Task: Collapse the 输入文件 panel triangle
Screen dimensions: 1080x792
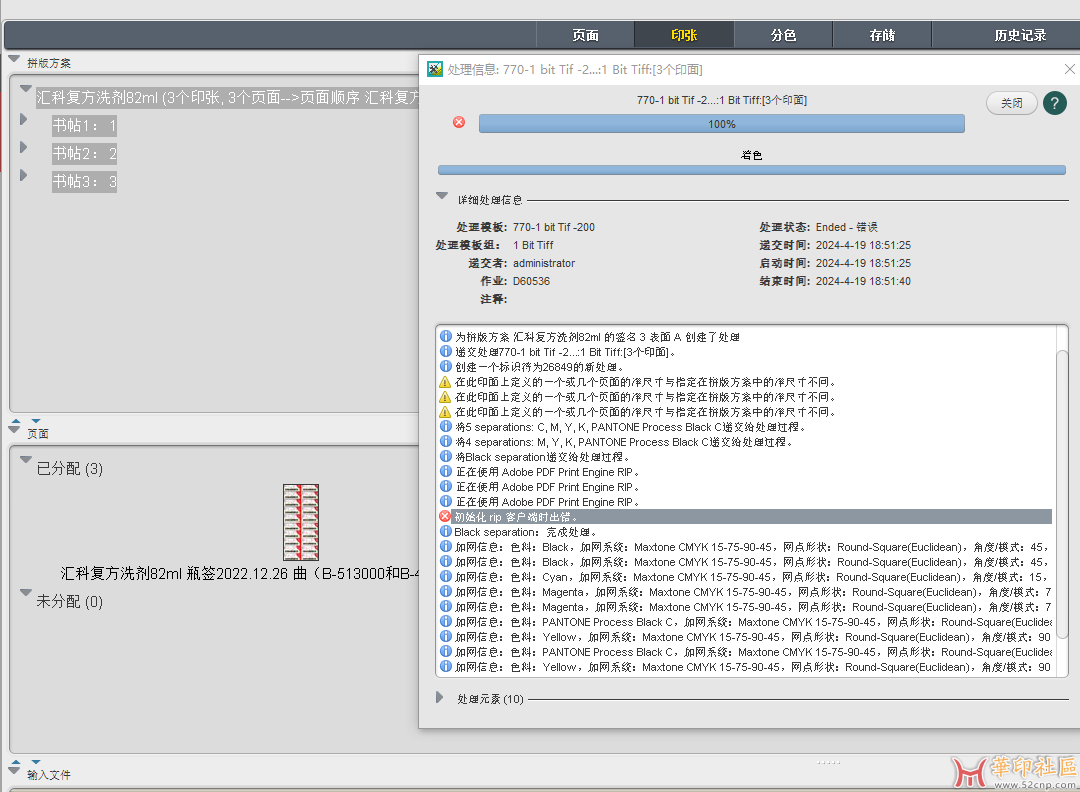Action: 14,771
